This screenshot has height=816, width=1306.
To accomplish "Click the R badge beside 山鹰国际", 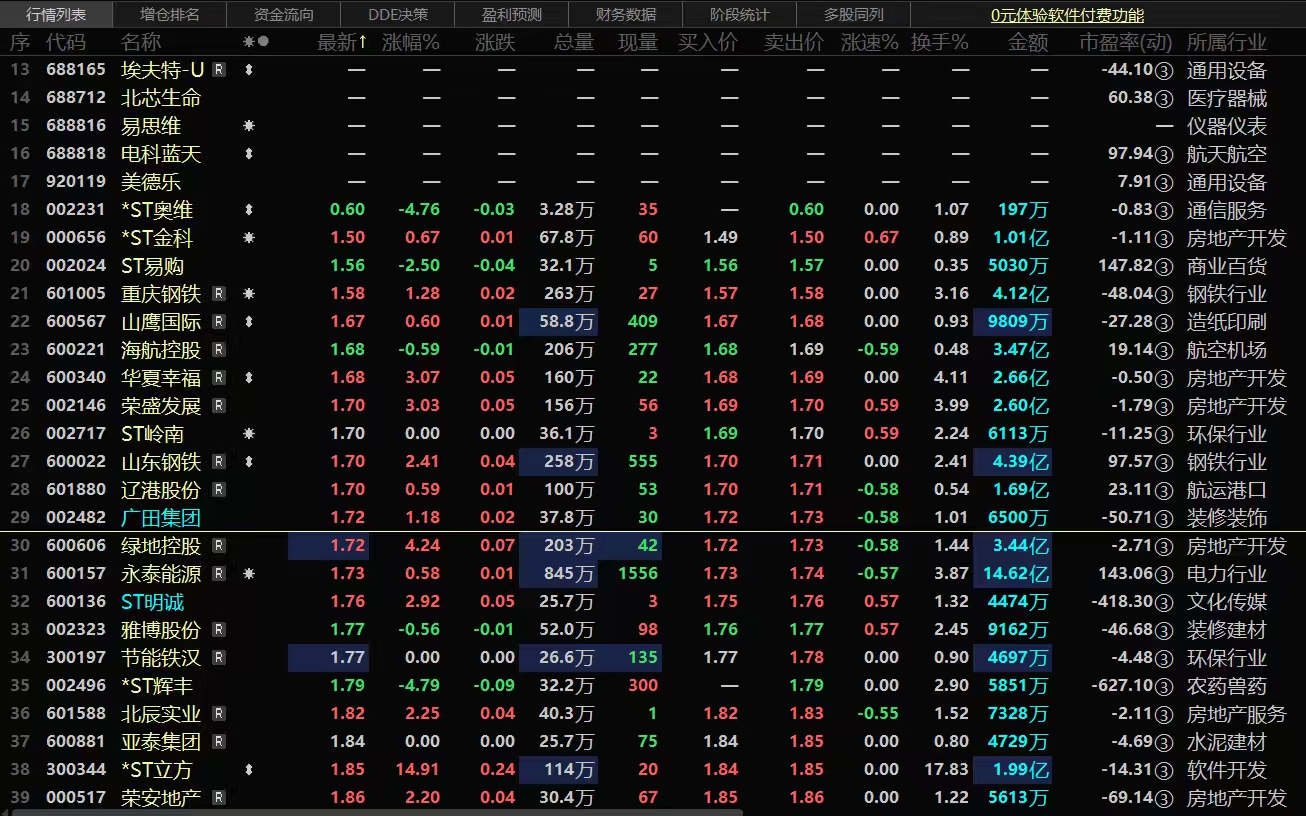I will (219, 322).
